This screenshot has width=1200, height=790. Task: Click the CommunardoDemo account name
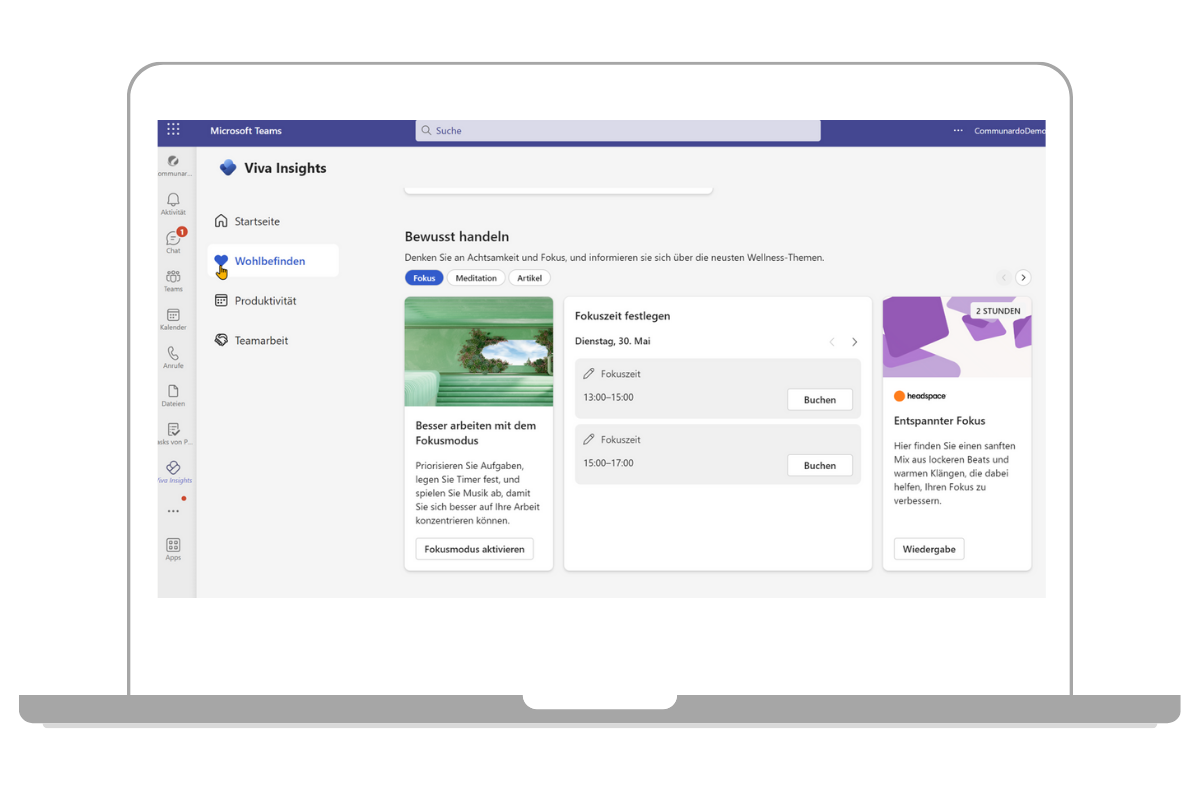pyautogui.click(x=1009, y=131)
